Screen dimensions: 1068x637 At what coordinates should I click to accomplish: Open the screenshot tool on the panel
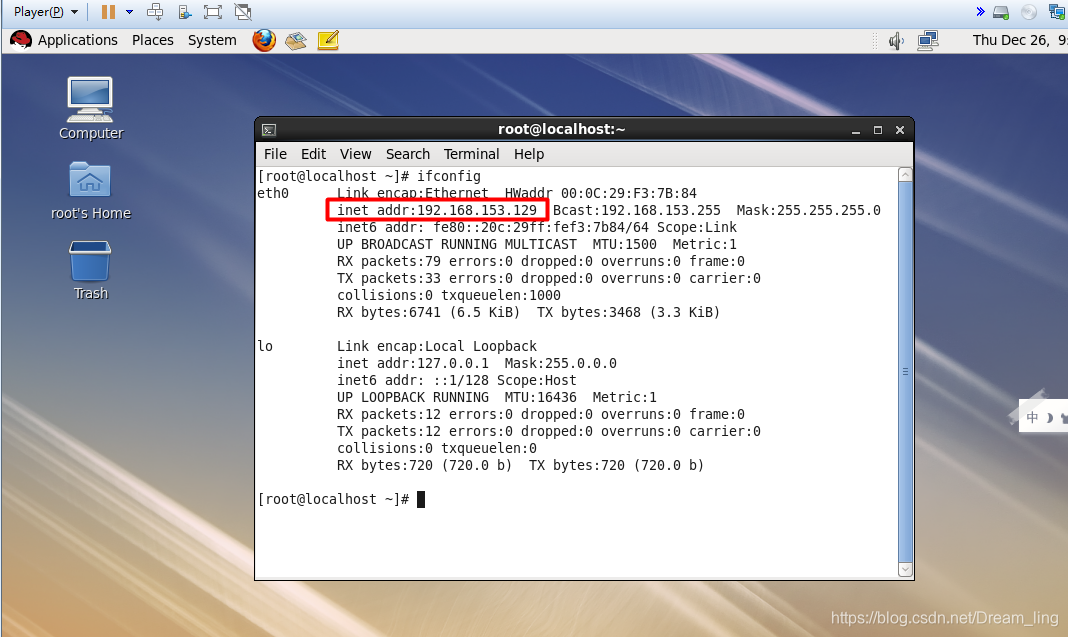296,40
